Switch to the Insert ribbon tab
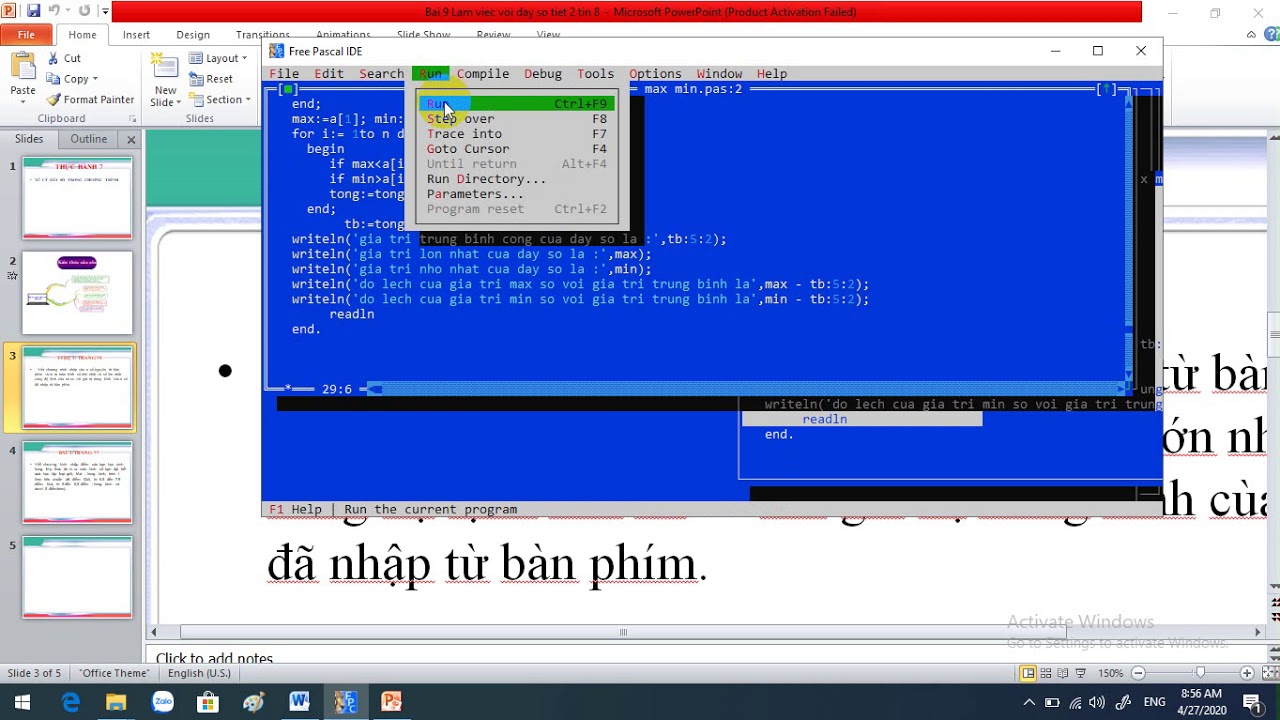Screen dimensions: 1280x720 [x=136, y=34]
